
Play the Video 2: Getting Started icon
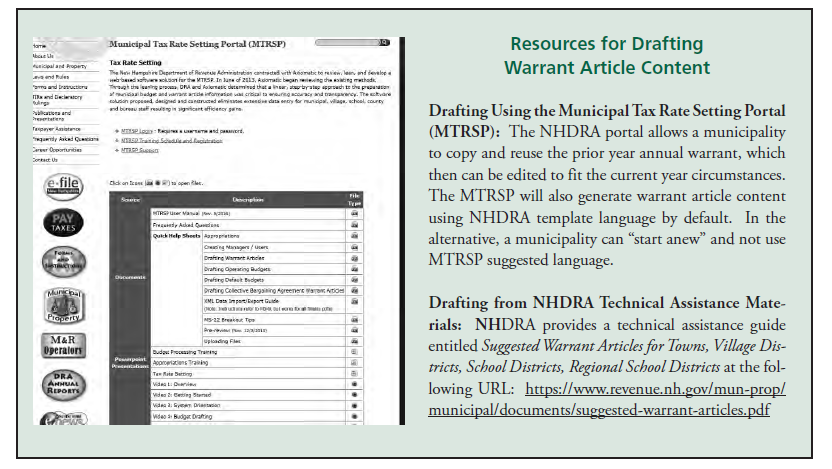pos(354,395)
